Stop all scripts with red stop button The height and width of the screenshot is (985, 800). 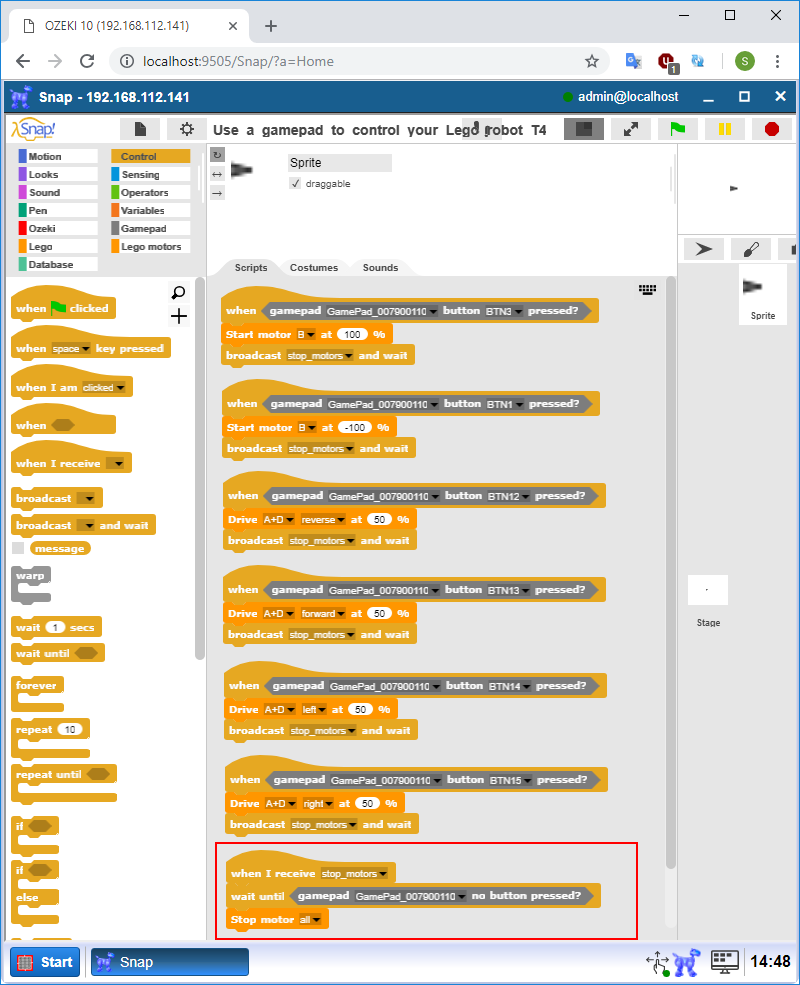(x=772, y=129)
